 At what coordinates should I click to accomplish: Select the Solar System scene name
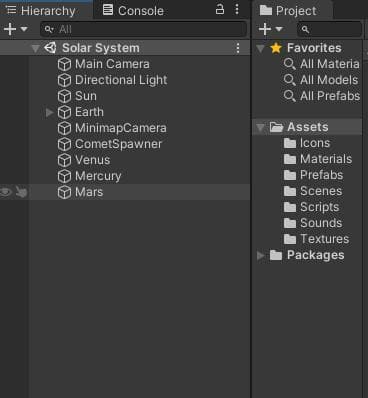click(x=101, y=48)
